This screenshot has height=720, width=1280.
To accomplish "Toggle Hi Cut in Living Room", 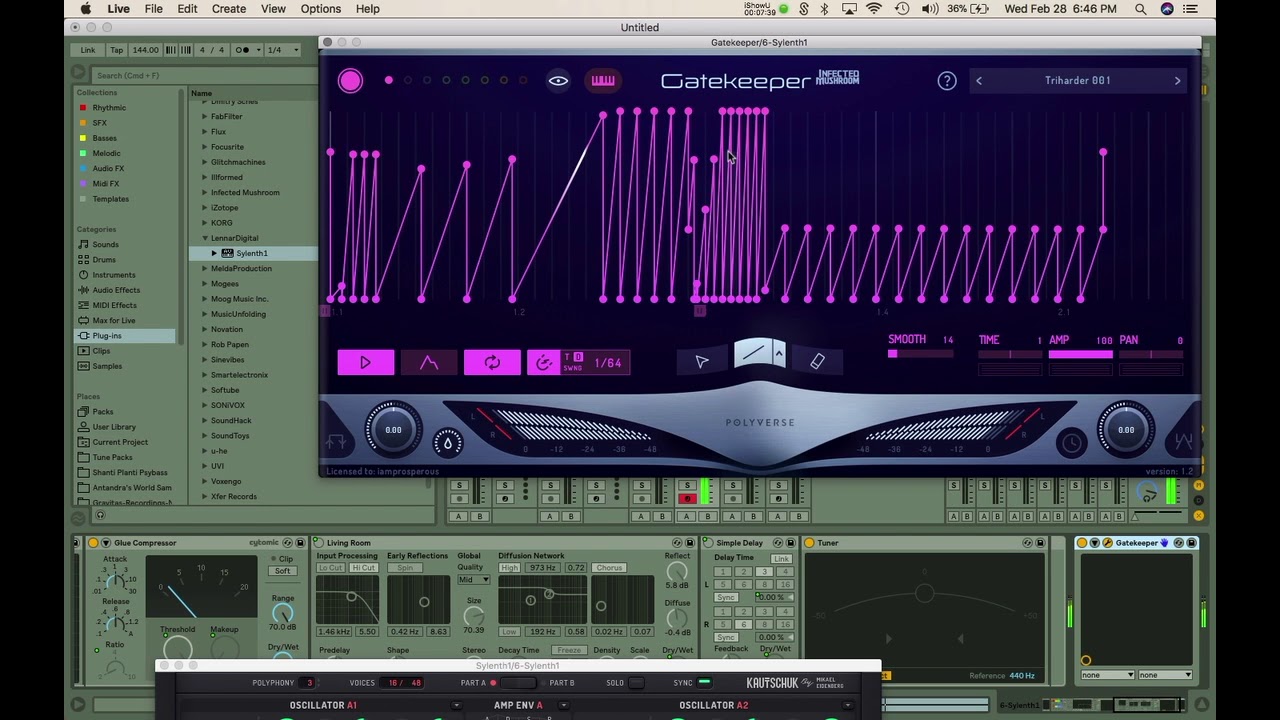I will click(x=363, y=568).
